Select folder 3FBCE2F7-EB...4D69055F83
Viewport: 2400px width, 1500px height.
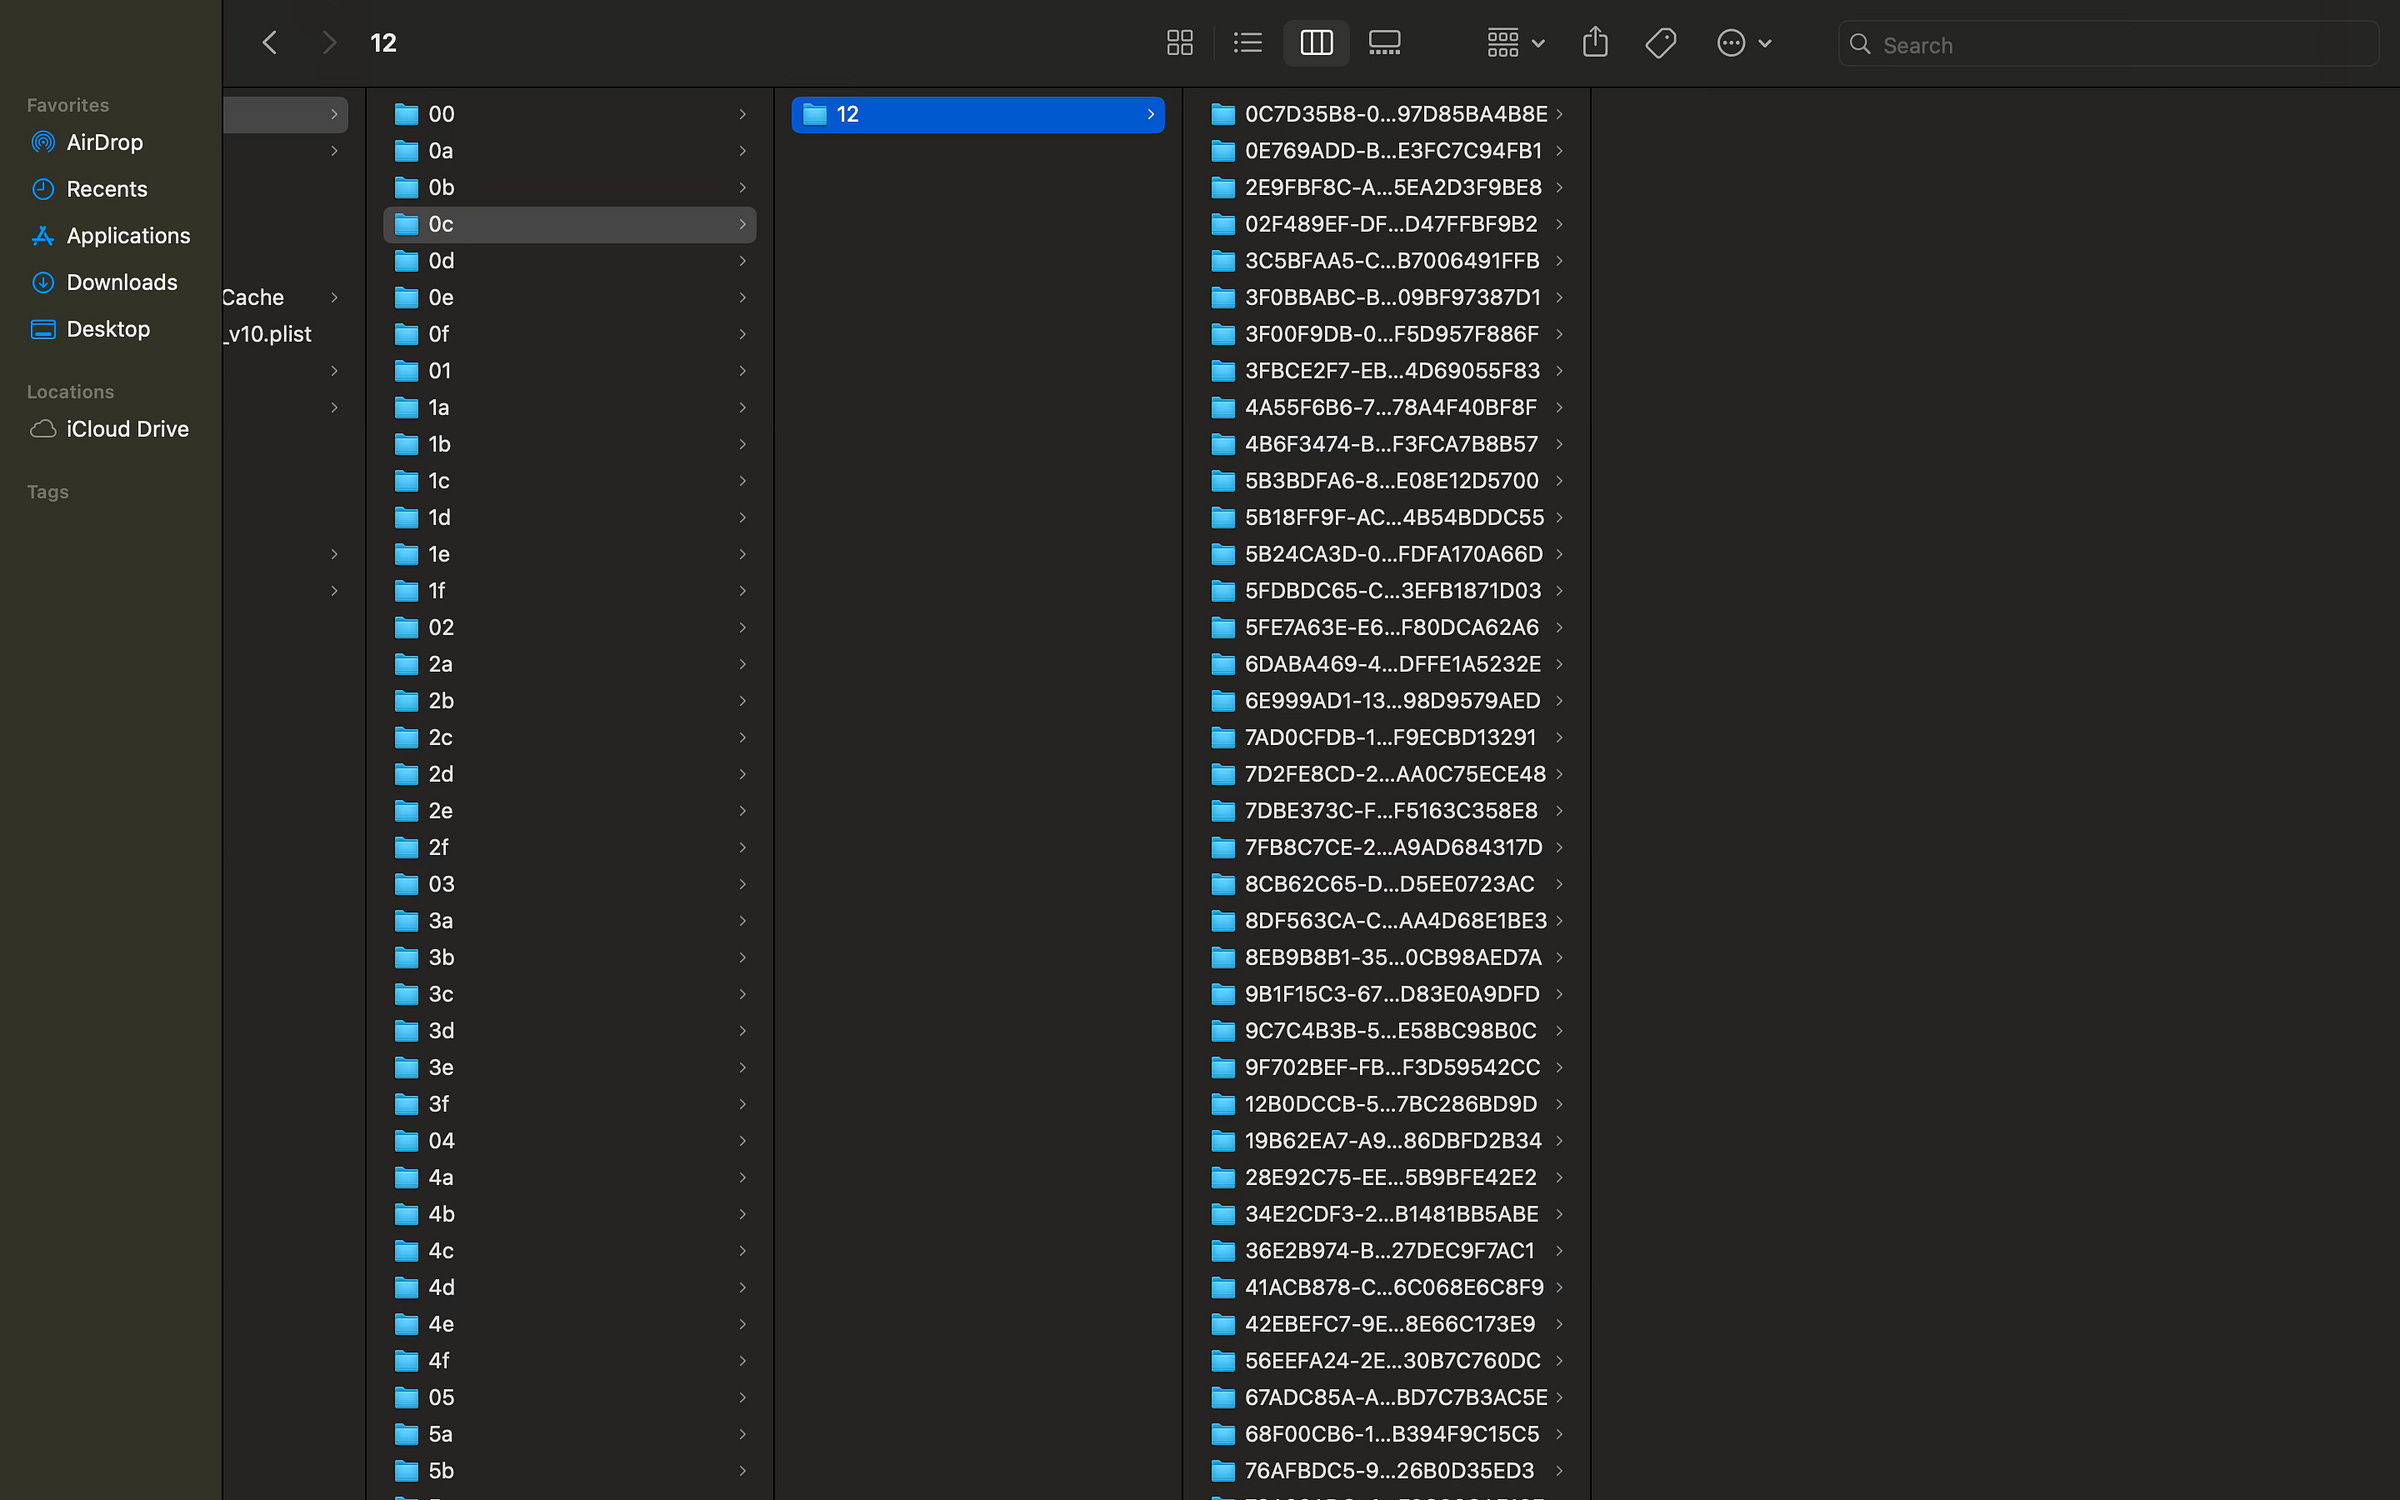[x=1391, y=371]
